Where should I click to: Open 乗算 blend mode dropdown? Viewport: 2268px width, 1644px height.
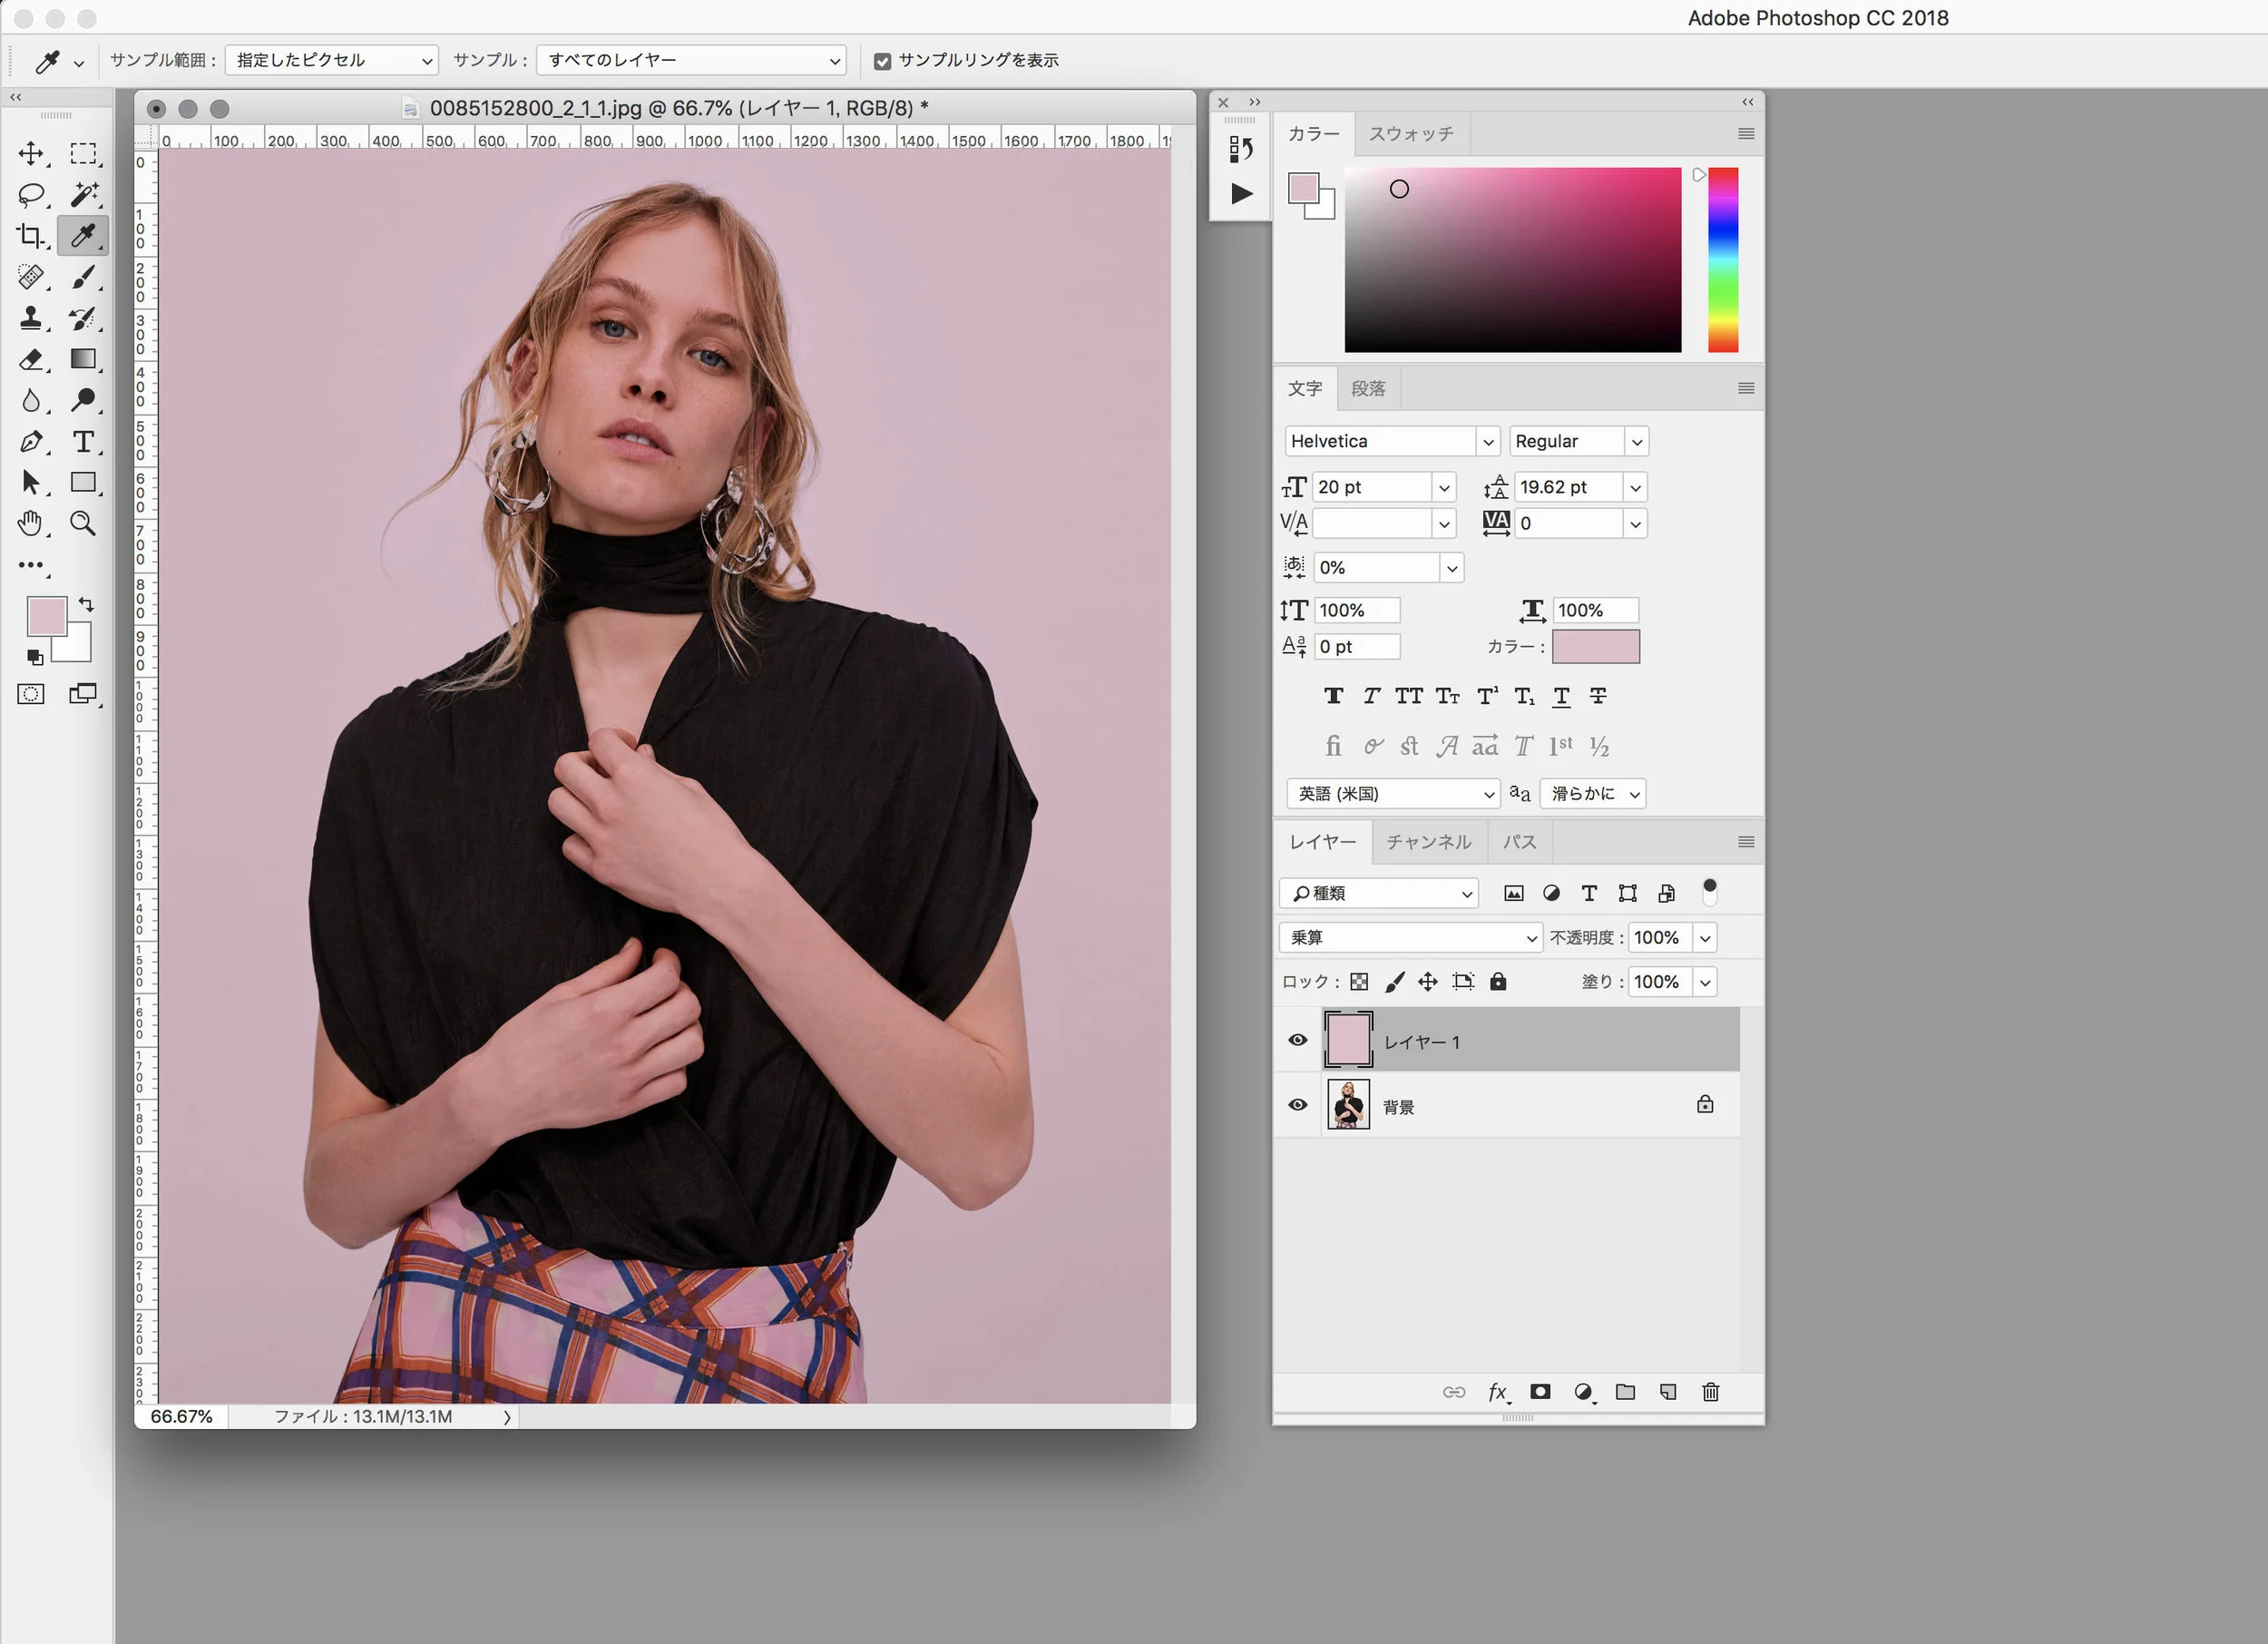(1410, 938)
